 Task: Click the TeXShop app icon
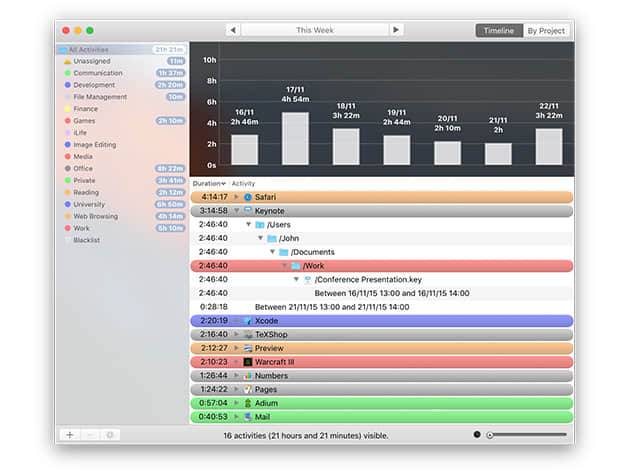pyautogui.click(x=248, y=334)
